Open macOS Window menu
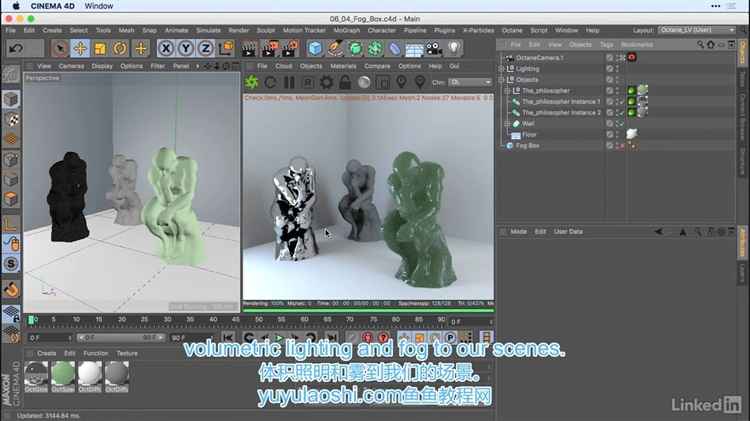 [99, 6]
